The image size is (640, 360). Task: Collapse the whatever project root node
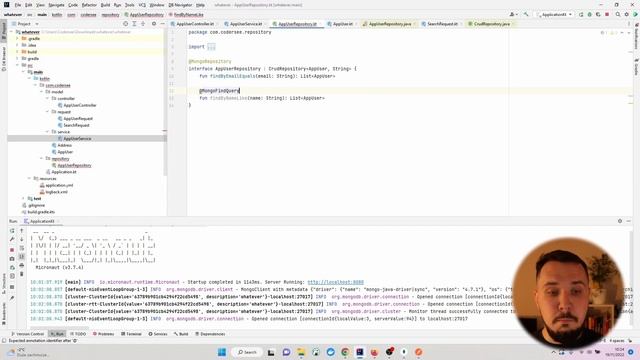coord(12,32)
